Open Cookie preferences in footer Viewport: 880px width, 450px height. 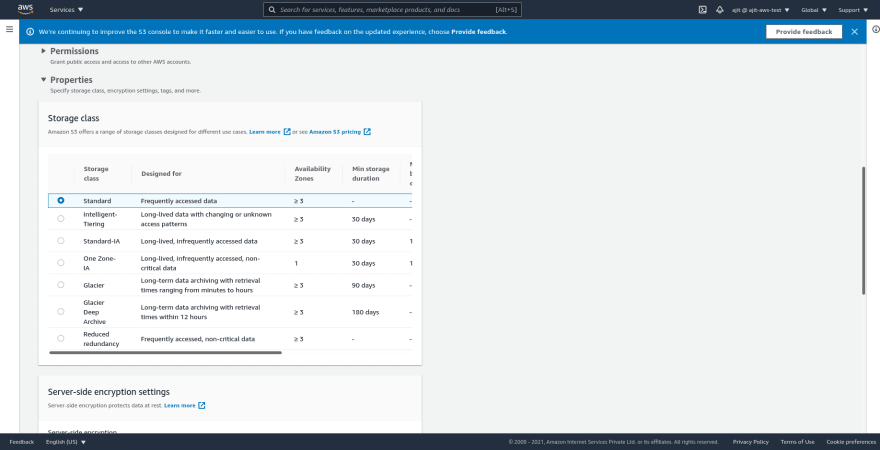point(851,442)
